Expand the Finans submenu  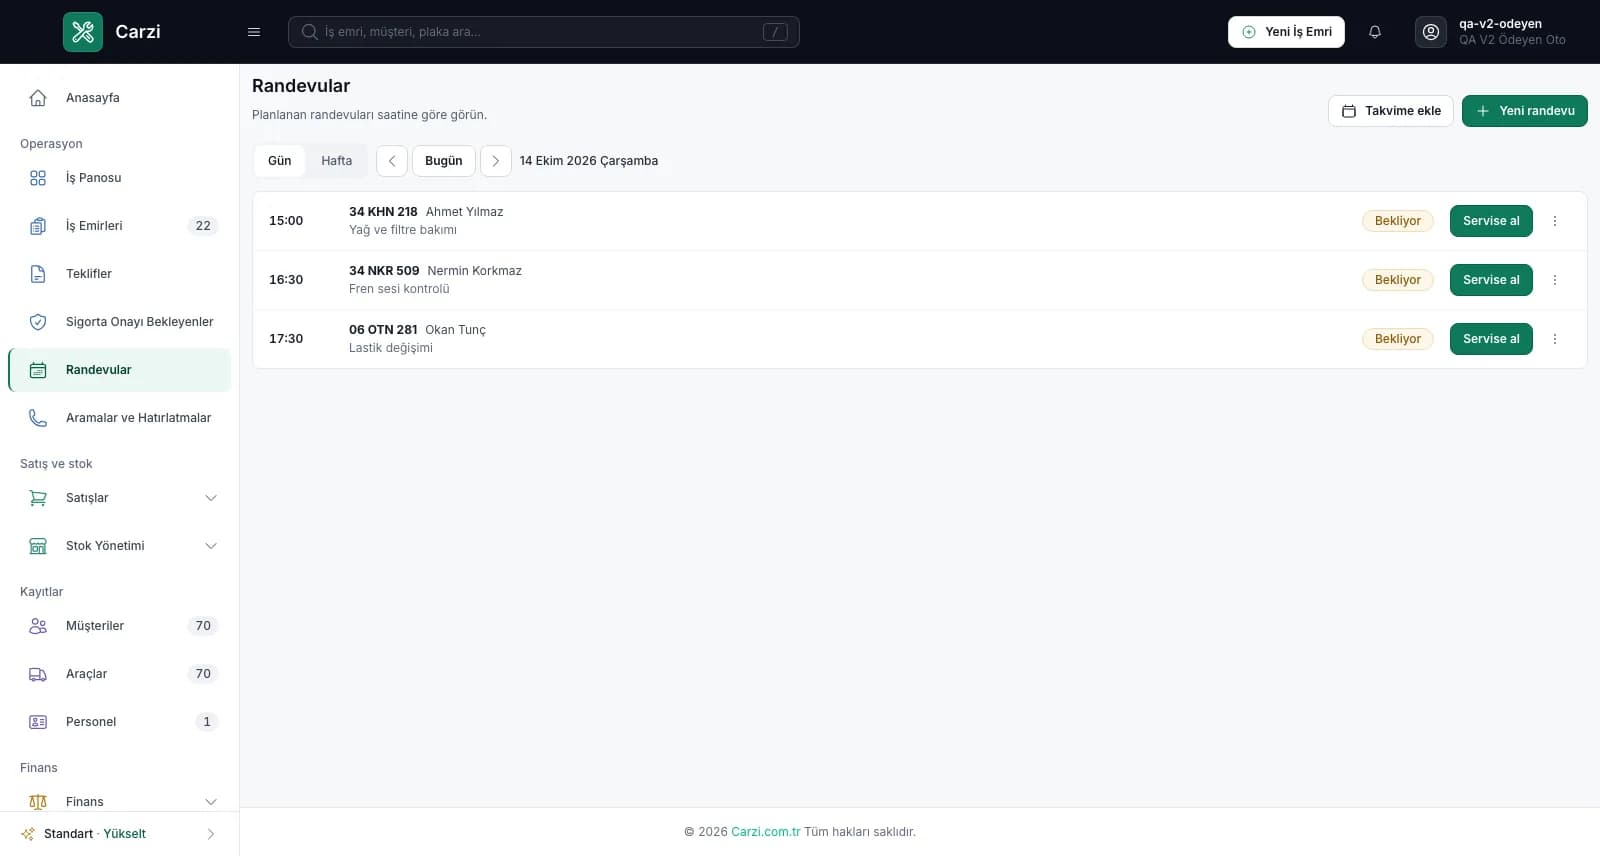tap(211, 802)
